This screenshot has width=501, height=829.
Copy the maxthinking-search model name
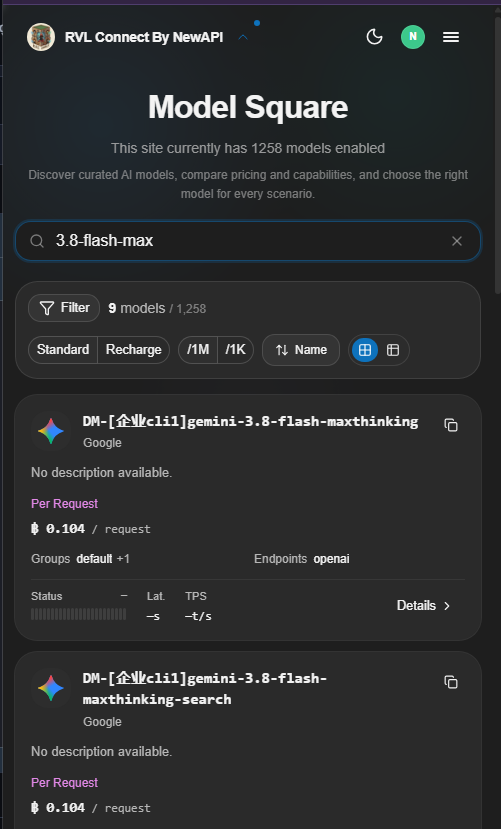point(451,682)
